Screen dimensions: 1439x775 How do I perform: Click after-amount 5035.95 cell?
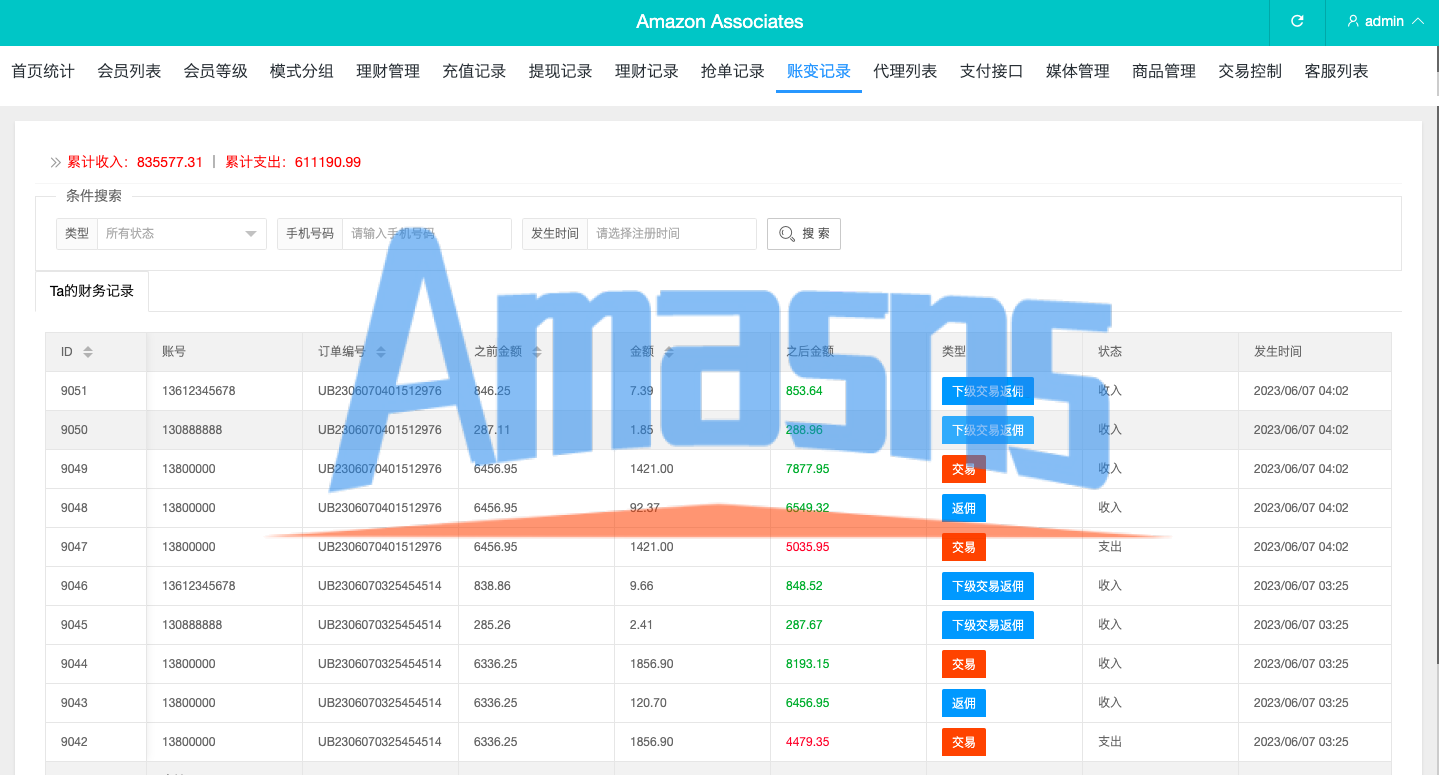(808, 547)
